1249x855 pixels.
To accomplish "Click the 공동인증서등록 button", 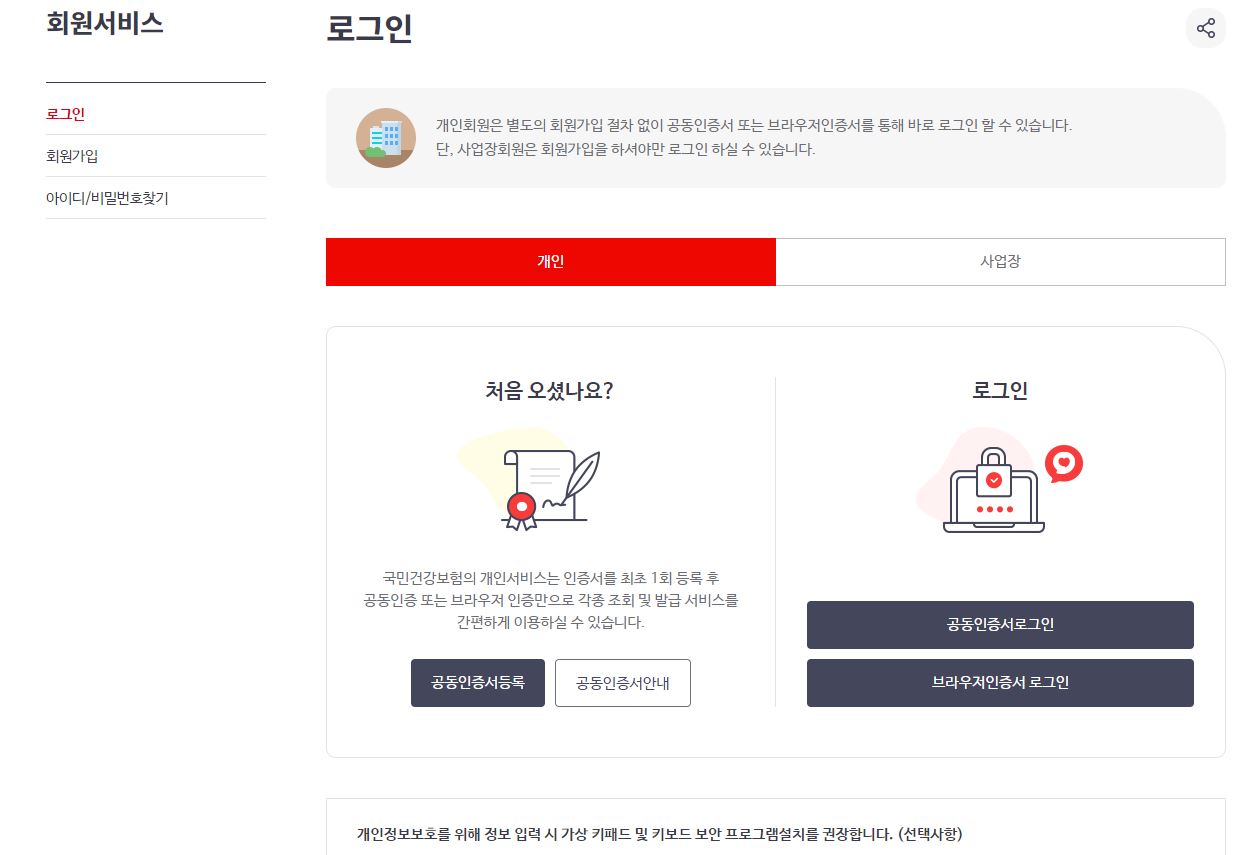I will pyautogui.click(x=478, y=683).
